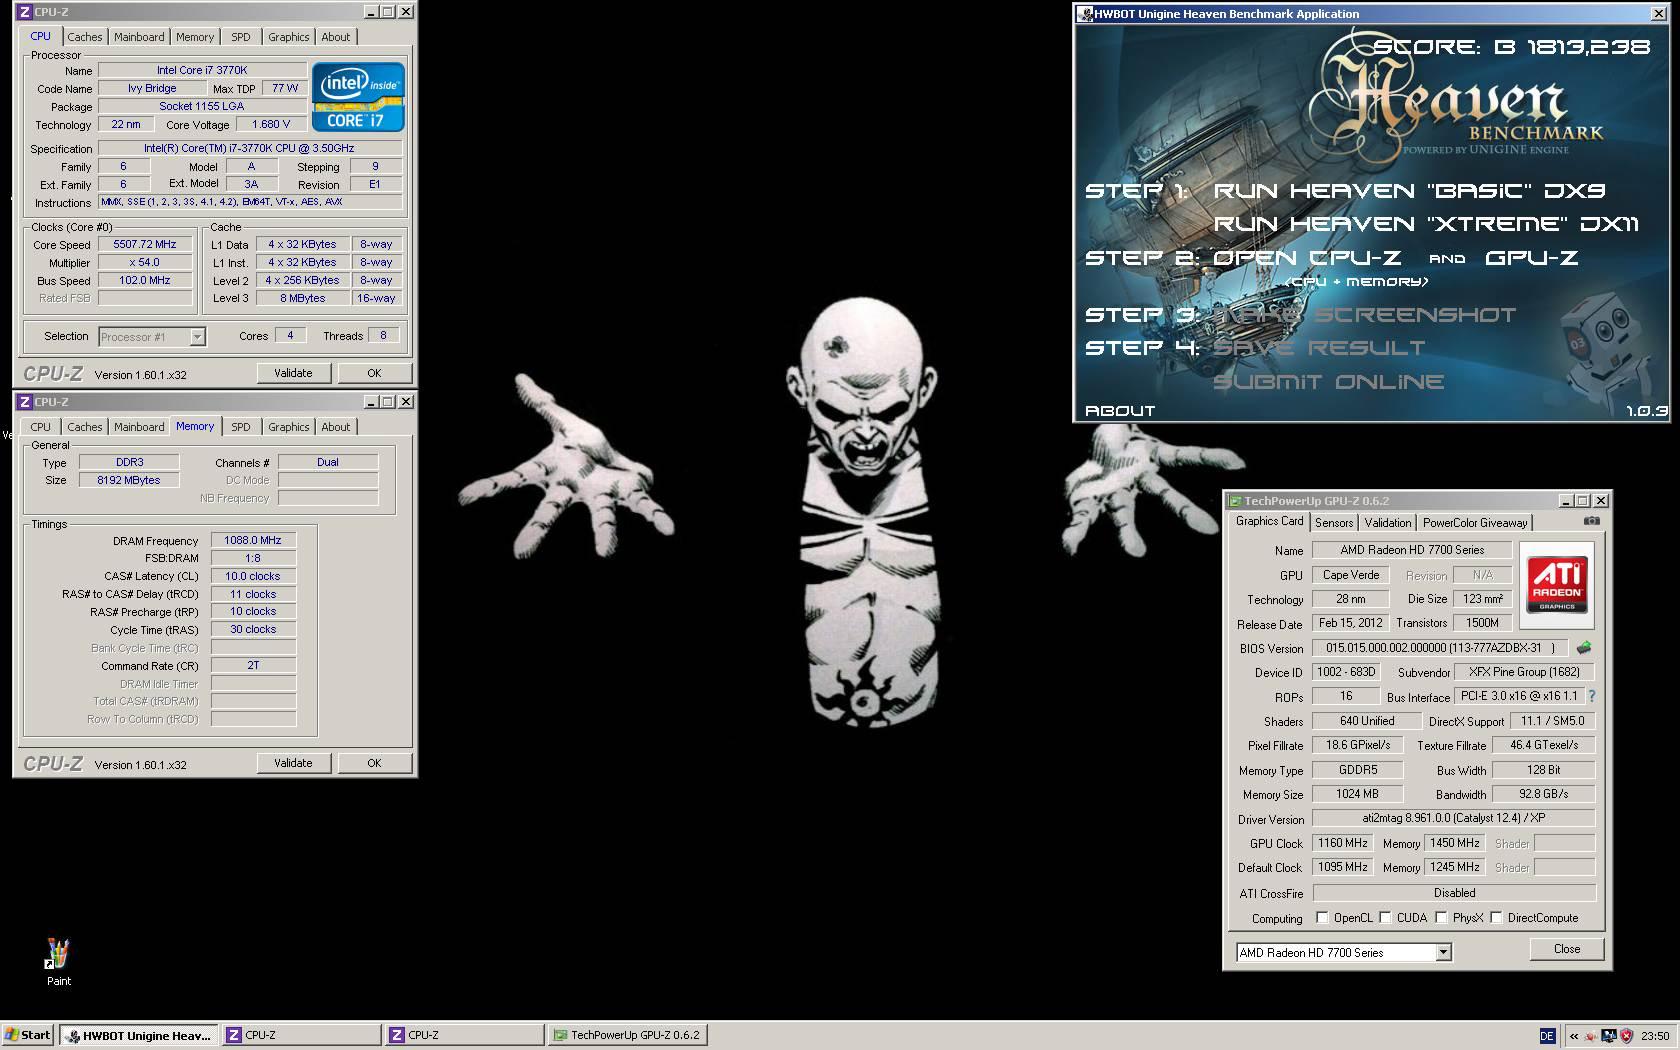The width and height of the screenshot is (1680, 1050).
Task: Open the PowerColor Giveaway tab
Action: 1475,522
